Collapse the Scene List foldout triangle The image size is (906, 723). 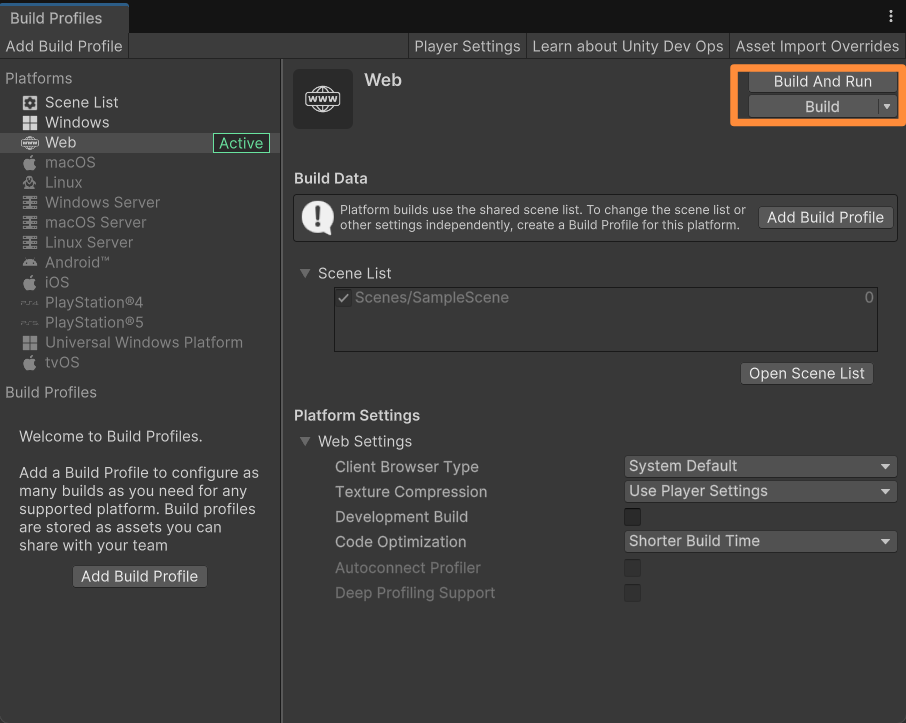click(305, 273)
